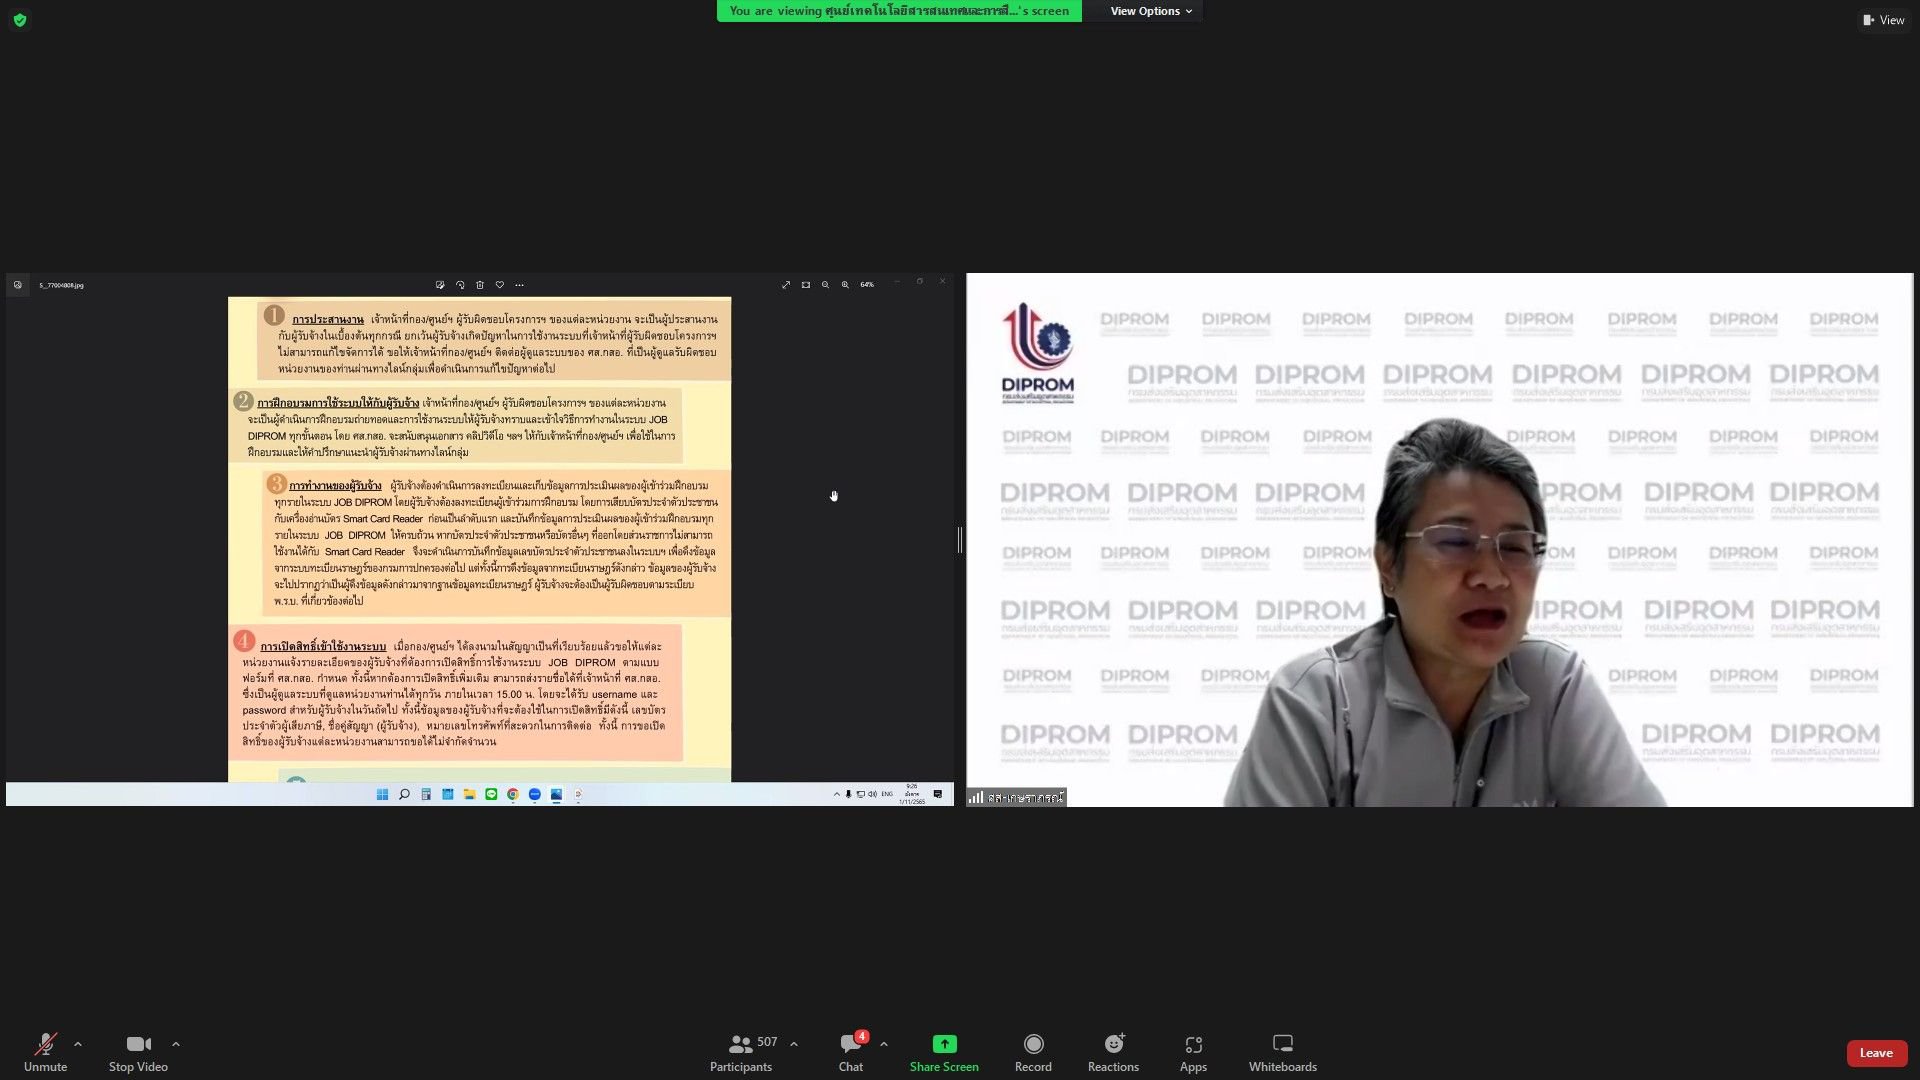Viewport: 1920px width, 1080px height.
Task: Click ENG language indicator in tray
Action: (887, 794)
